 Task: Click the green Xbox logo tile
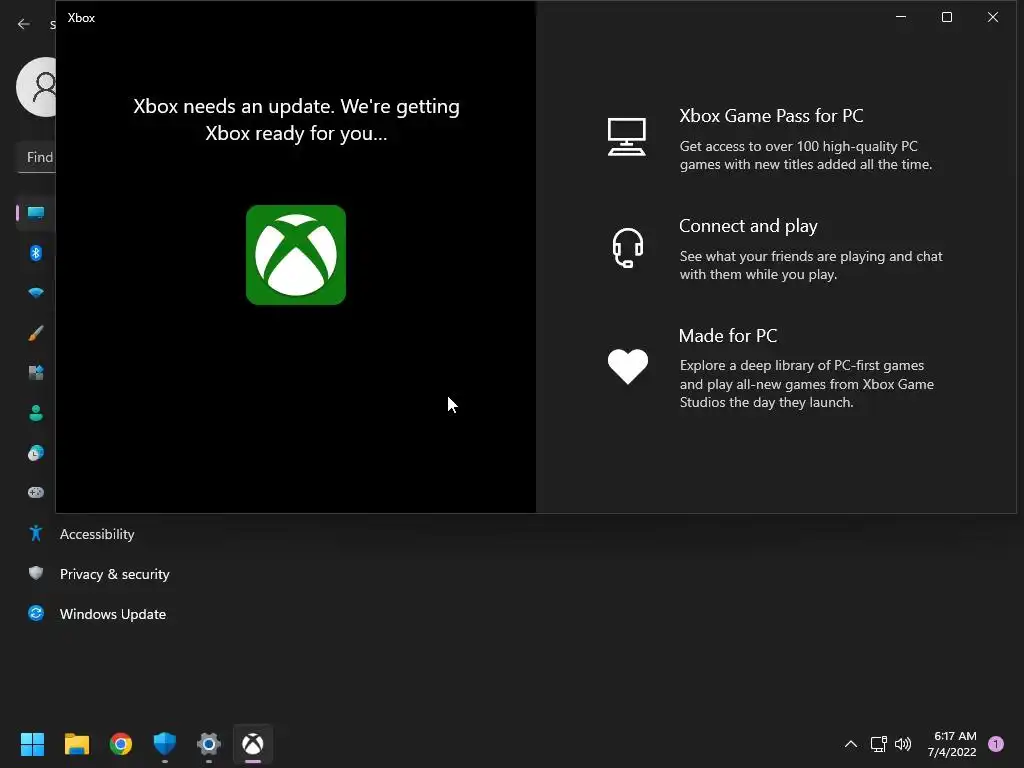coord(296,255)
